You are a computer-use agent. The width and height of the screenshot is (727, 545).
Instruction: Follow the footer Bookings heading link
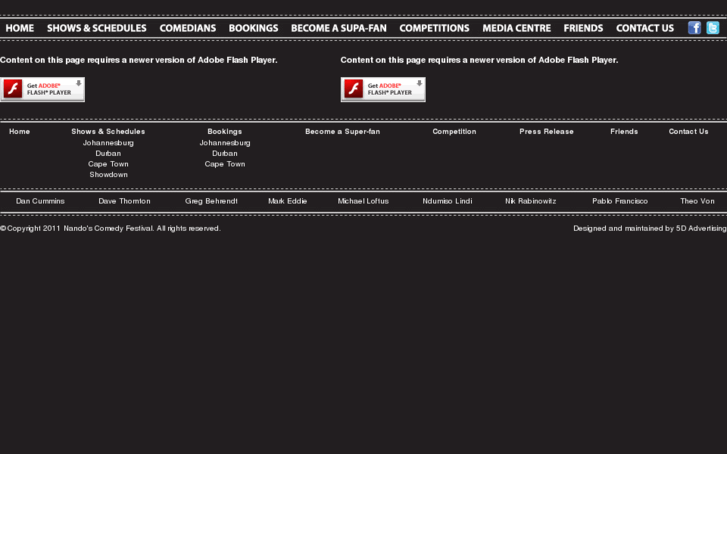click(225, 132)
